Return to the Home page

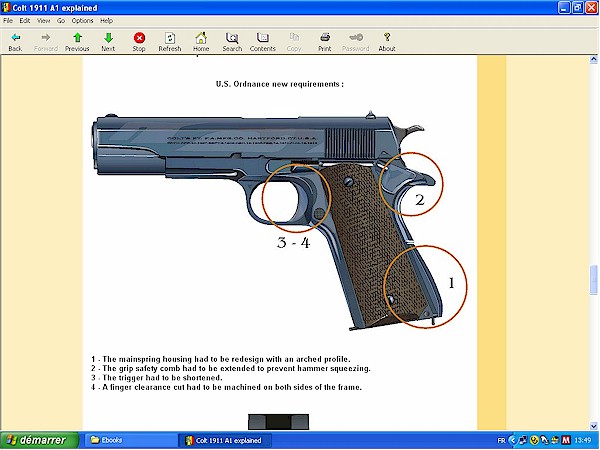pos(201,41)
